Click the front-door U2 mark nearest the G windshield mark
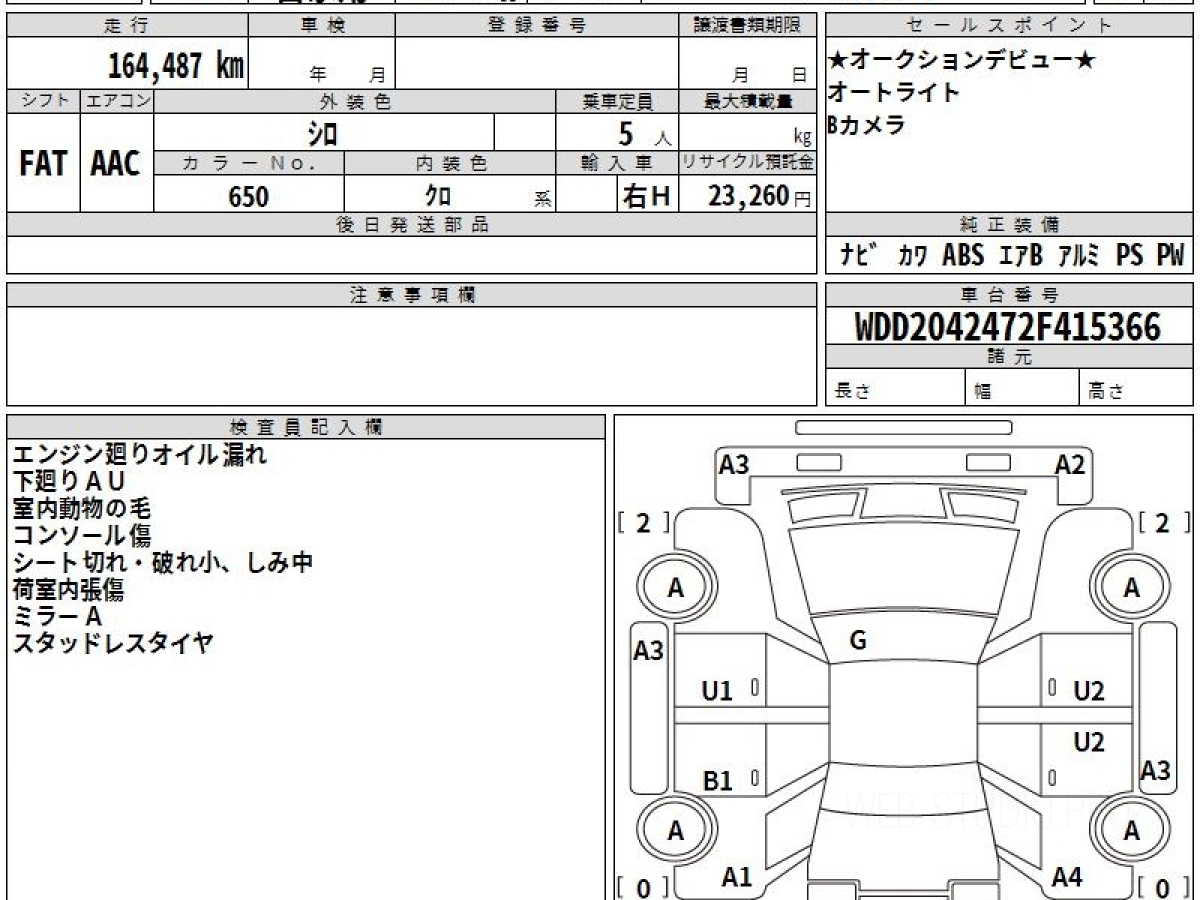The image size is (1200, 900). 1089,690
